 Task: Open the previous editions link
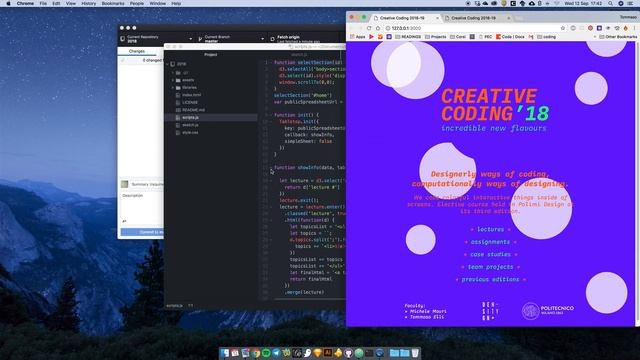(x=490, y=280)
